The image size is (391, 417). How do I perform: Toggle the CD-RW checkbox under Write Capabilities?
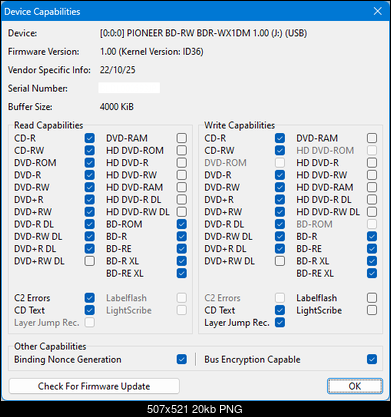[x=280, y=150]
